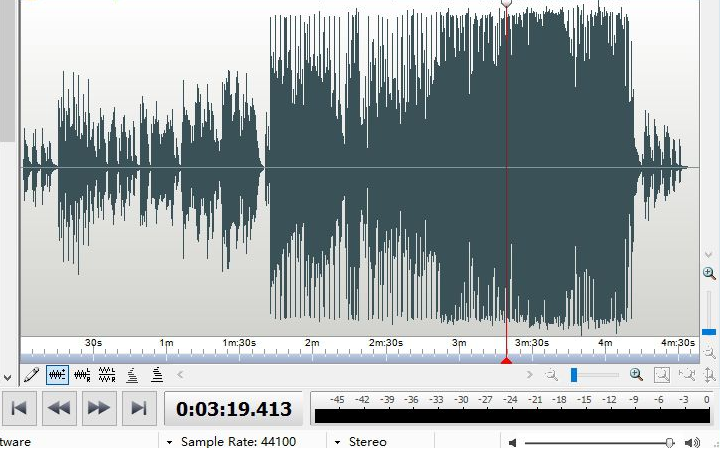
Task: Zoom out vertically with right-side magnifier
Action: tap(709, 352)
